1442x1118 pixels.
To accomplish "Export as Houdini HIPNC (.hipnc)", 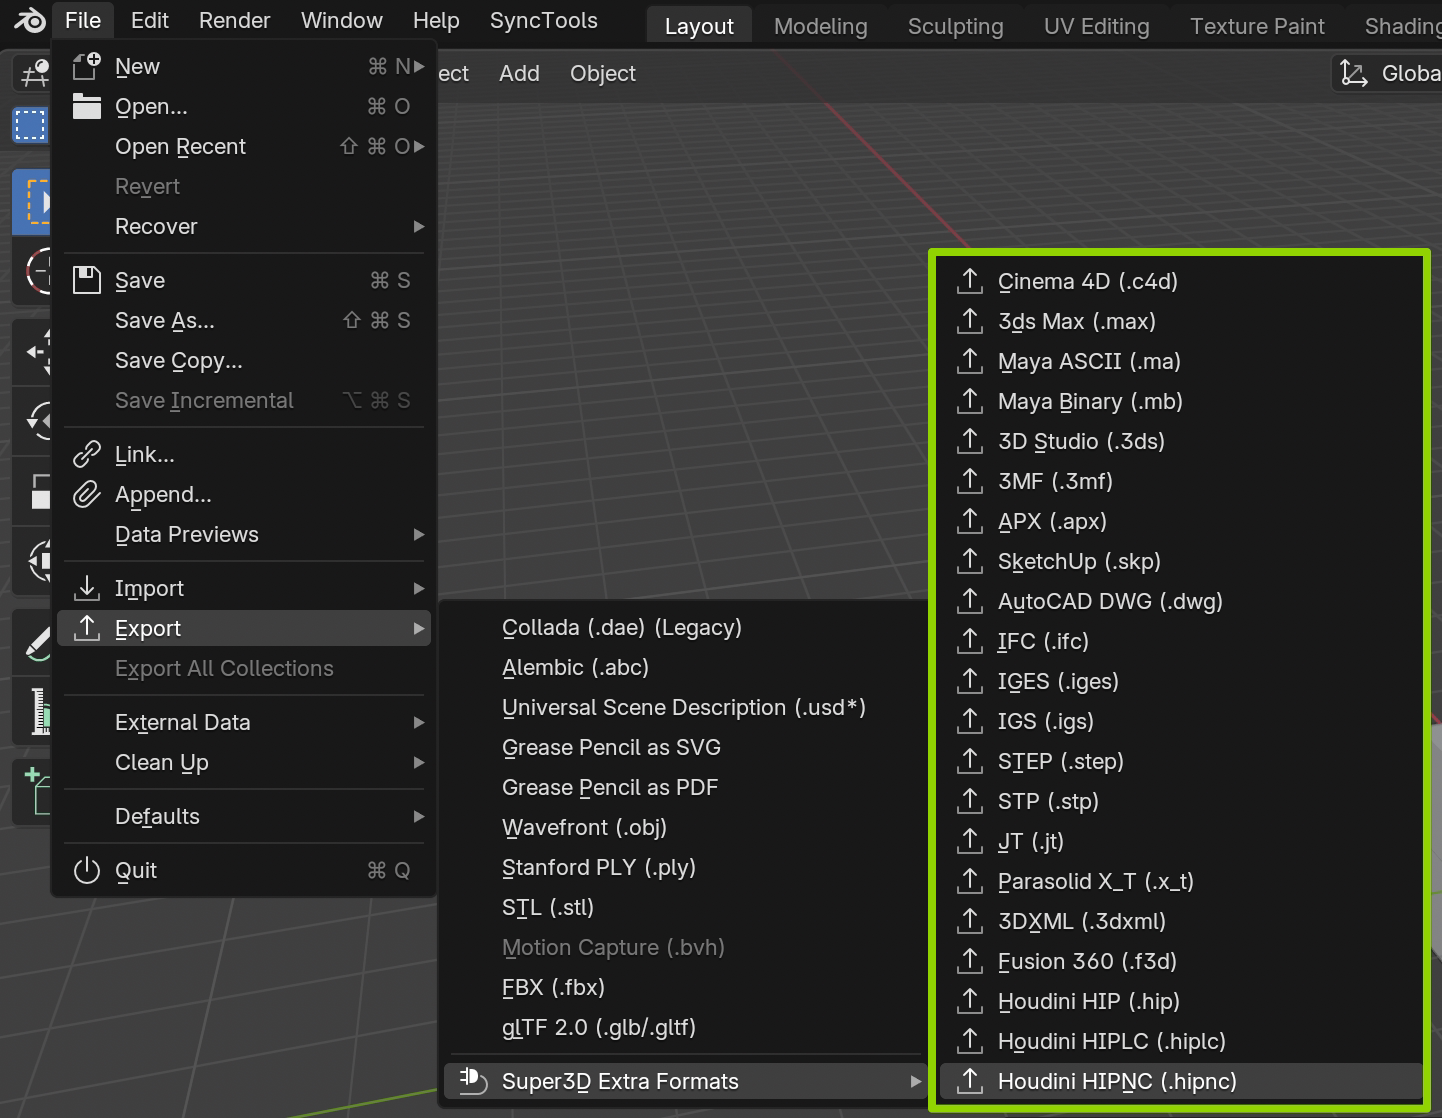I will coord(1181,1081).
